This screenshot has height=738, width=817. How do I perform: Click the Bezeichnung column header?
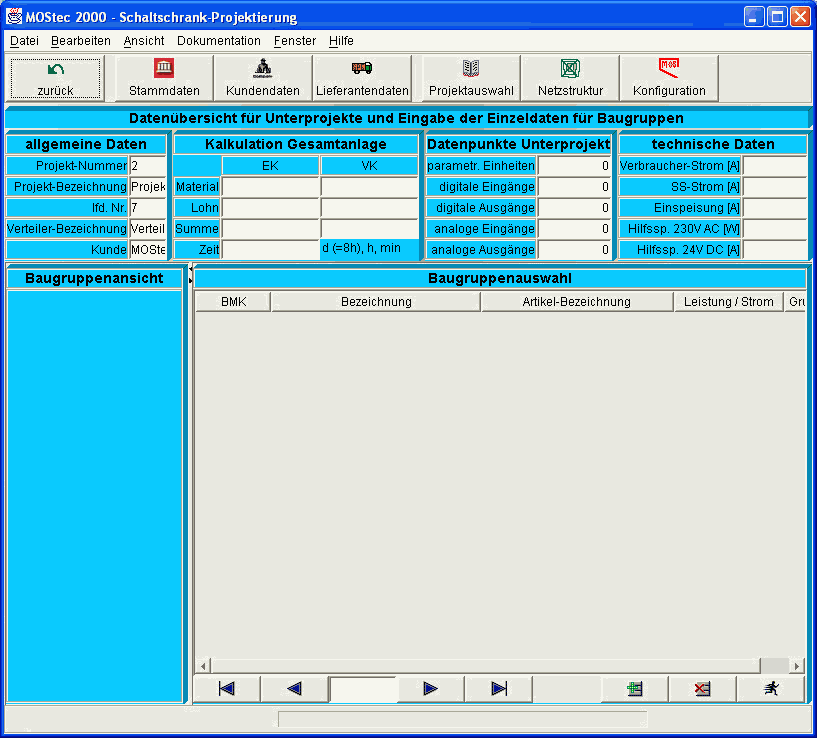click(376, 302)
